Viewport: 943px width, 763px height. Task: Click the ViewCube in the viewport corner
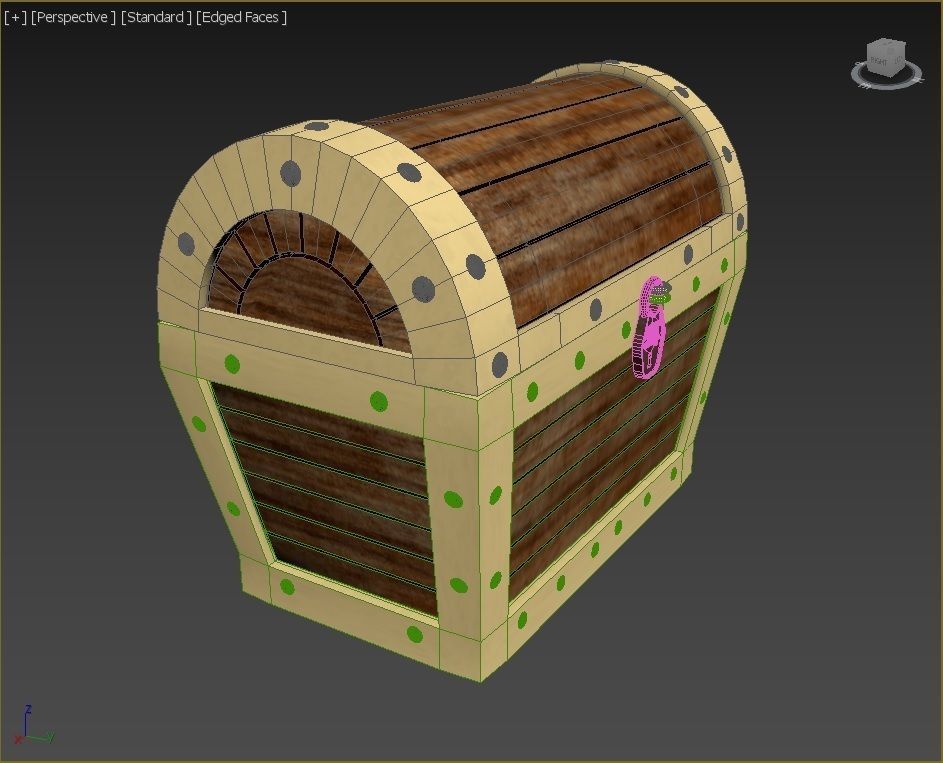tap(886, 58)
